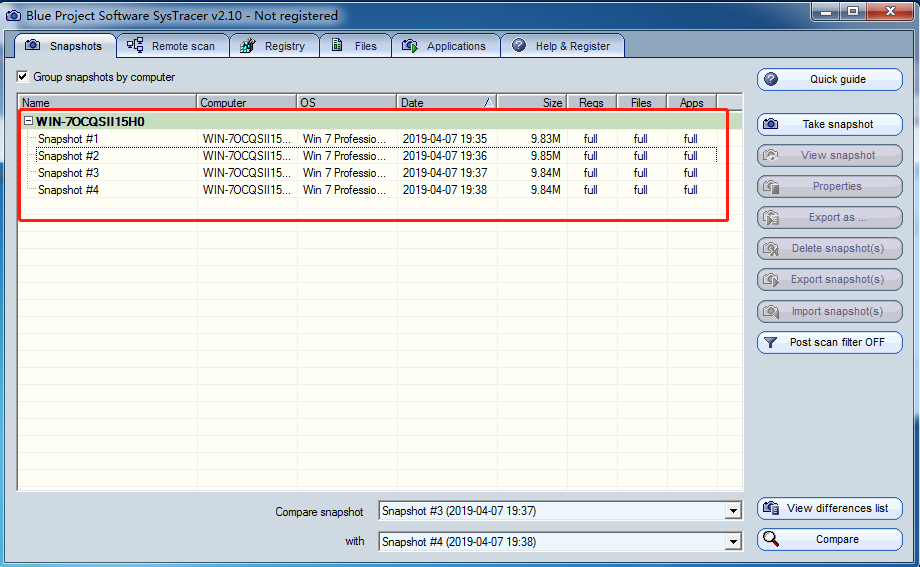Switch to the Remote scan tab
The height and width of the screenshot is (567, 920).
pos(173,46)
